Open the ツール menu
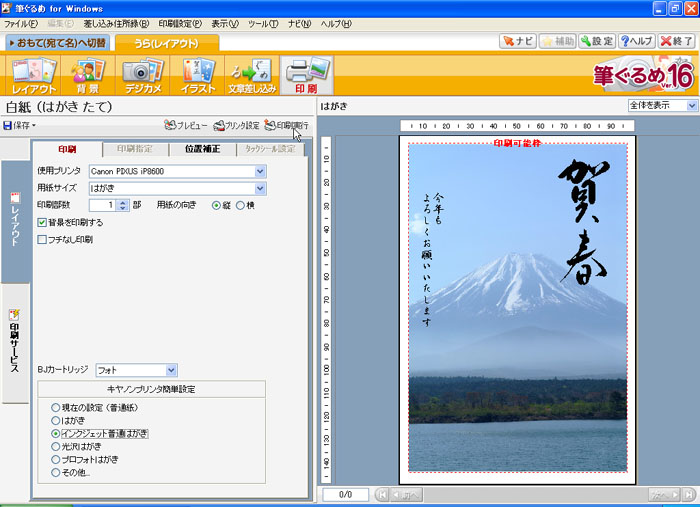 click(263, 23)
